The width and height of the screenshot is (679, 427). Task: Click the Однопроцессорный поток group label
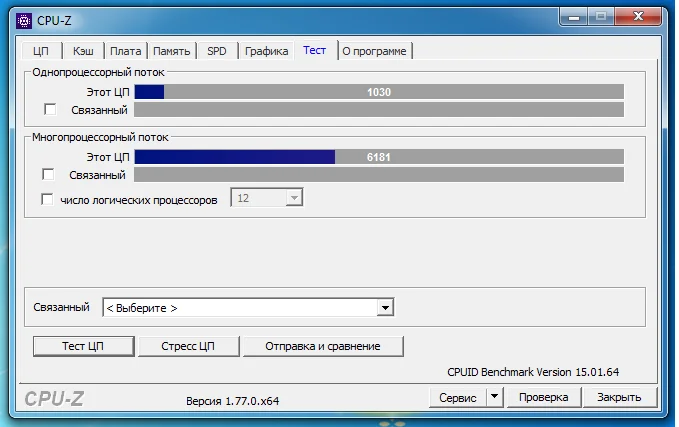tap(98, 72)
